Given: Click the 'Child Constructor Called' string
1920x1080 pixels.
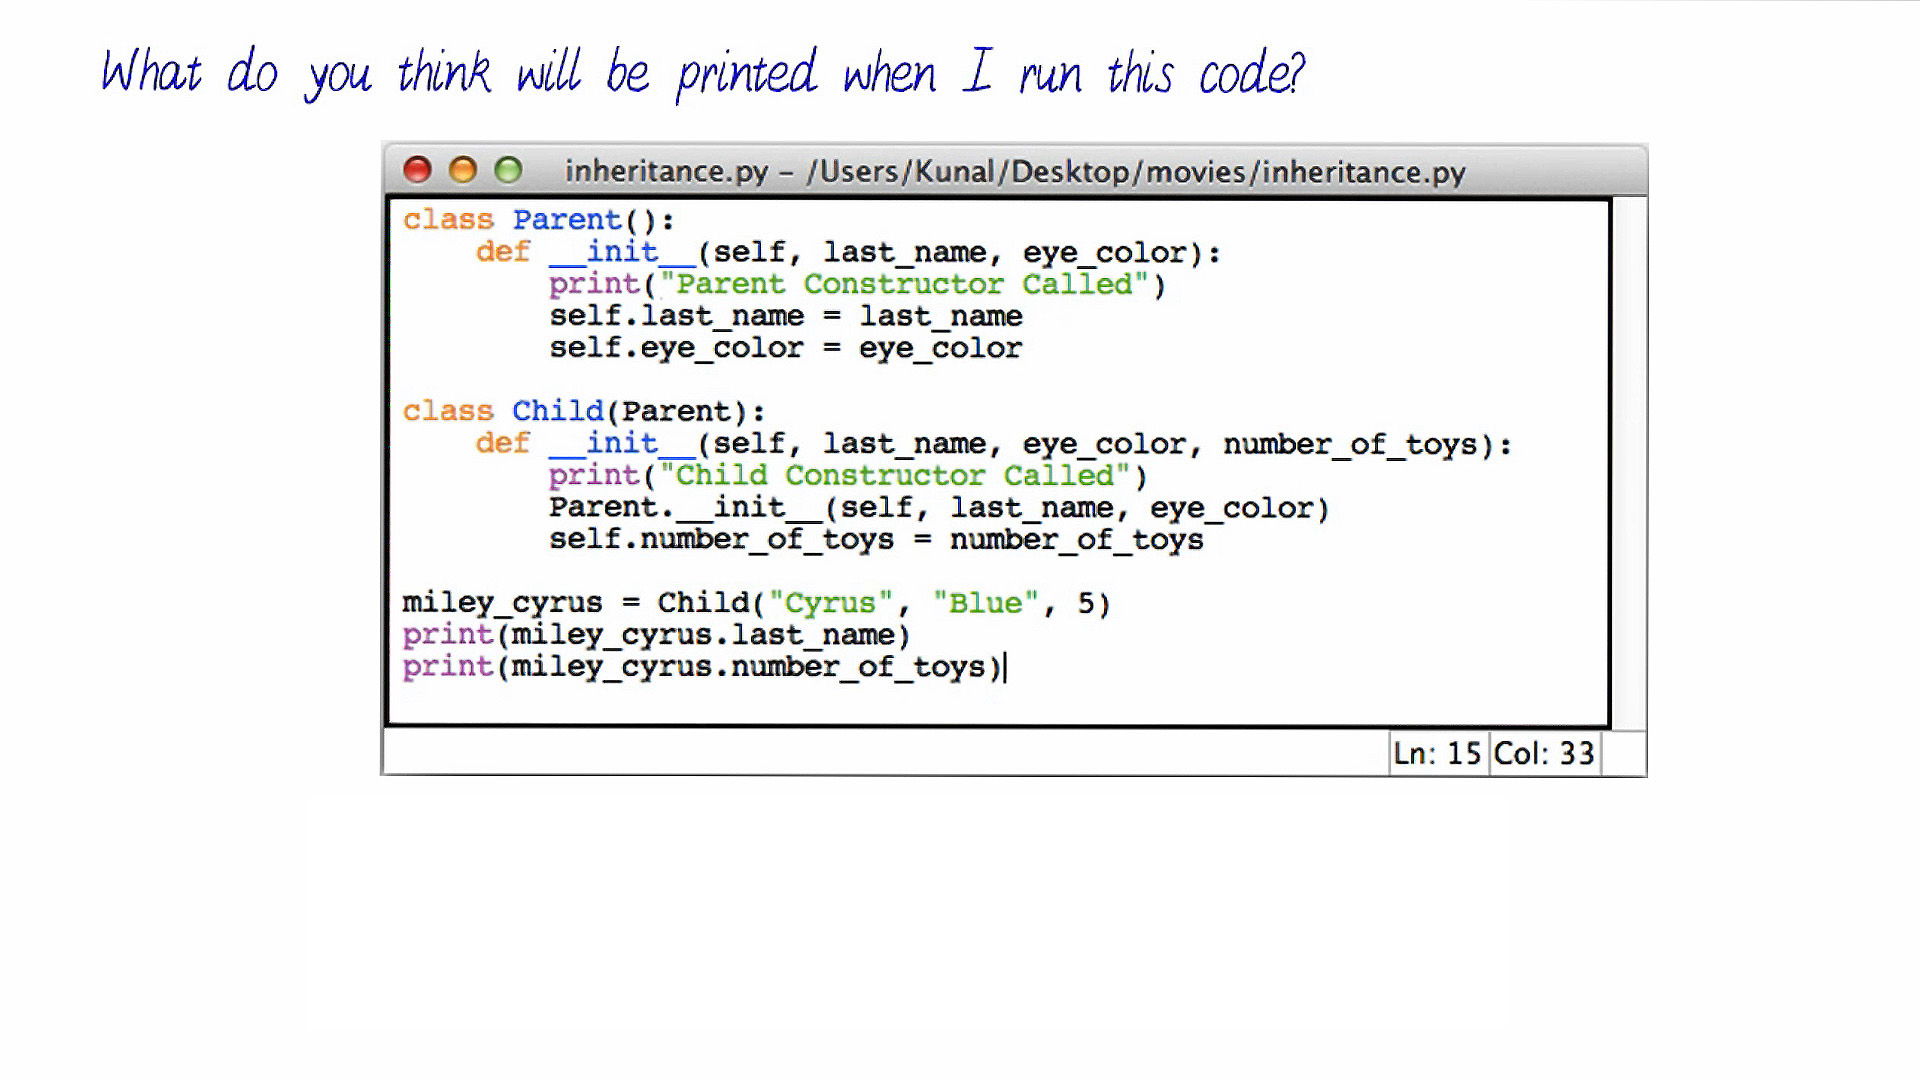Looking at the screenshot, I should click(894, 475).
